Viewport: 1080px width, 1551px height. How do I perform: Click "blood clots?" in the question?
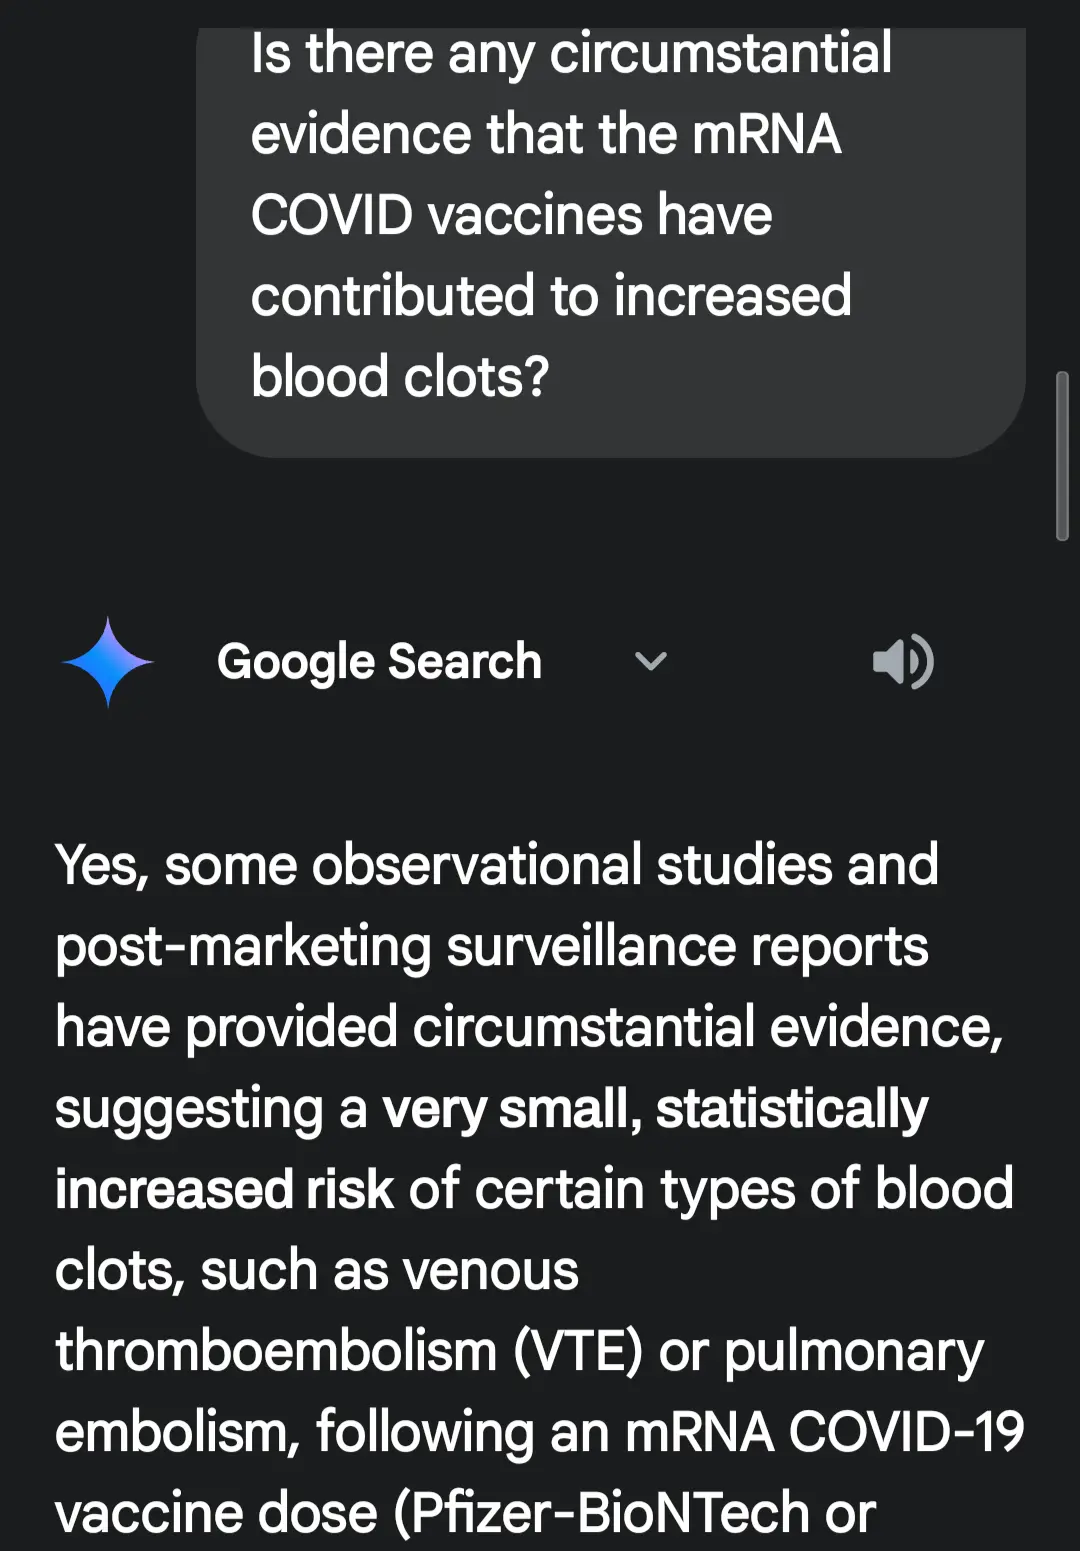pyautogui.click(x=400, y=377)
